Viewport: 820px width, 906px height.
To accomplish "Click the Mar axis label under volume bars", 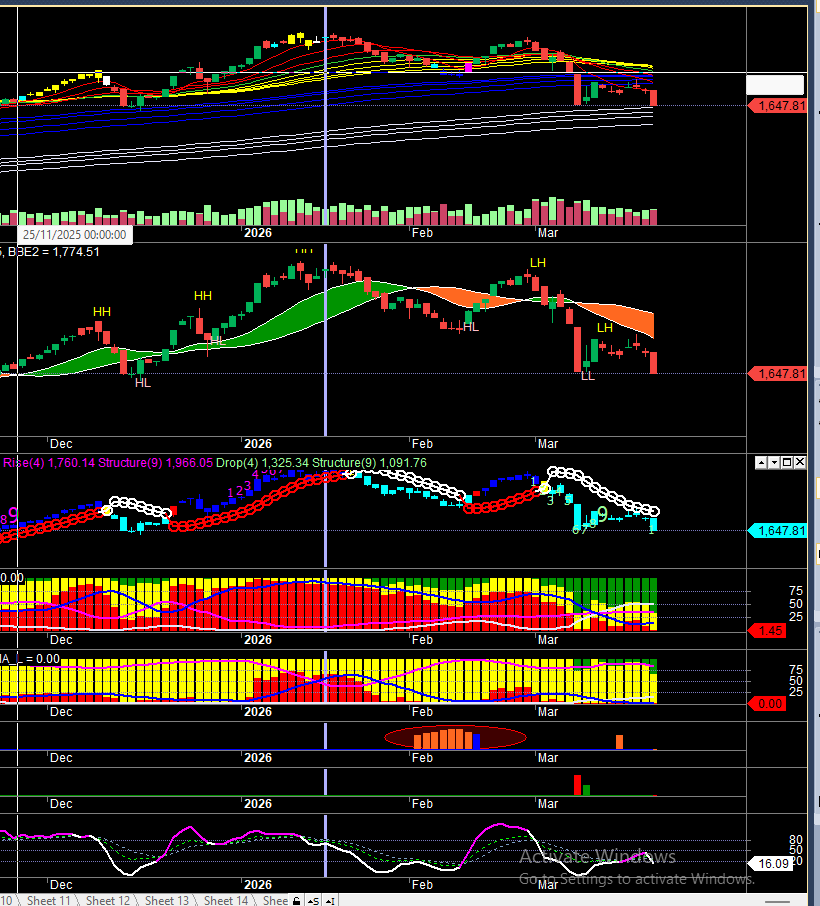I will click(x=548, y=233).
